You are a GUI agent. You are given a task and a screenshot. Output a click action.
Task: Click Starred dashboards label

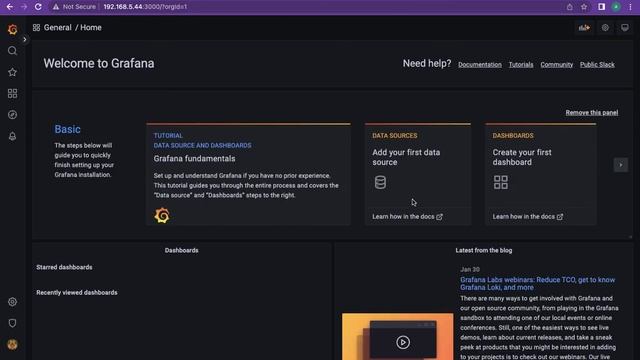pyautogui.click(x=64, y=267)
